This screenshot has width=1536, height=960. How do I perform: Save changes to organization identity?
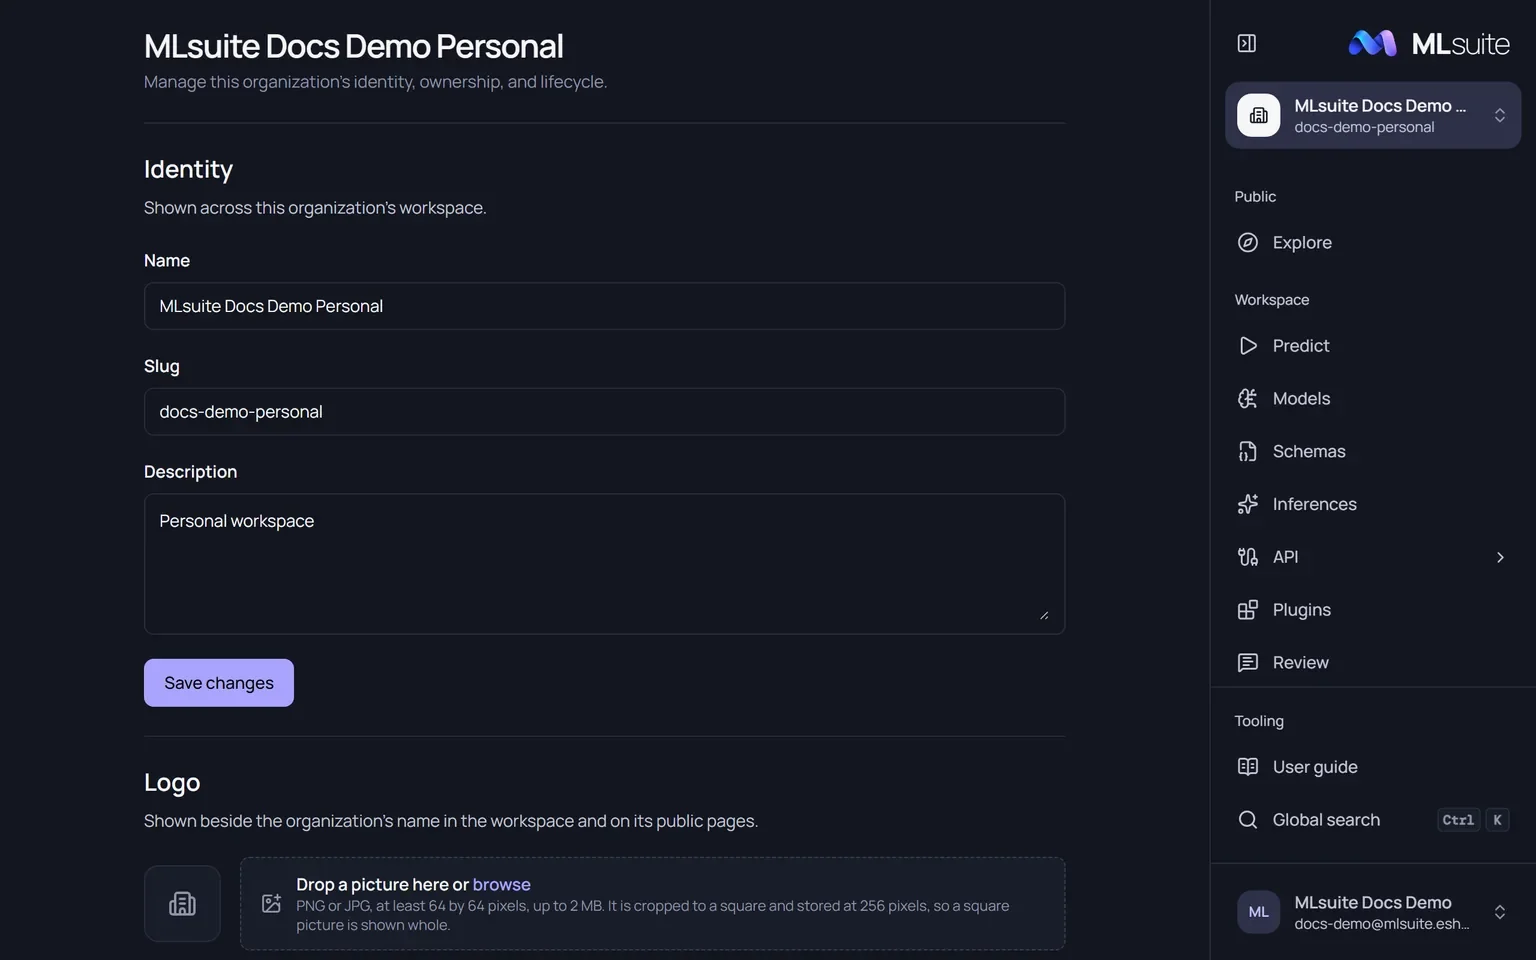219,683
